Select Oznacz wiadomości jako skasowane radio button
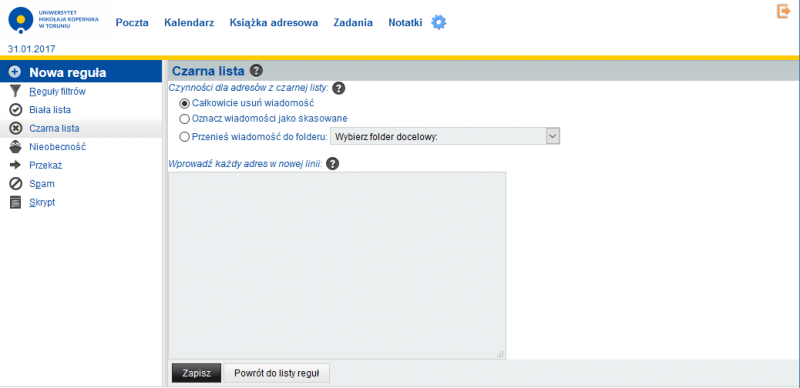Image resolution: width=800 pixels, height=388 pixels. (x=185, y=119)
